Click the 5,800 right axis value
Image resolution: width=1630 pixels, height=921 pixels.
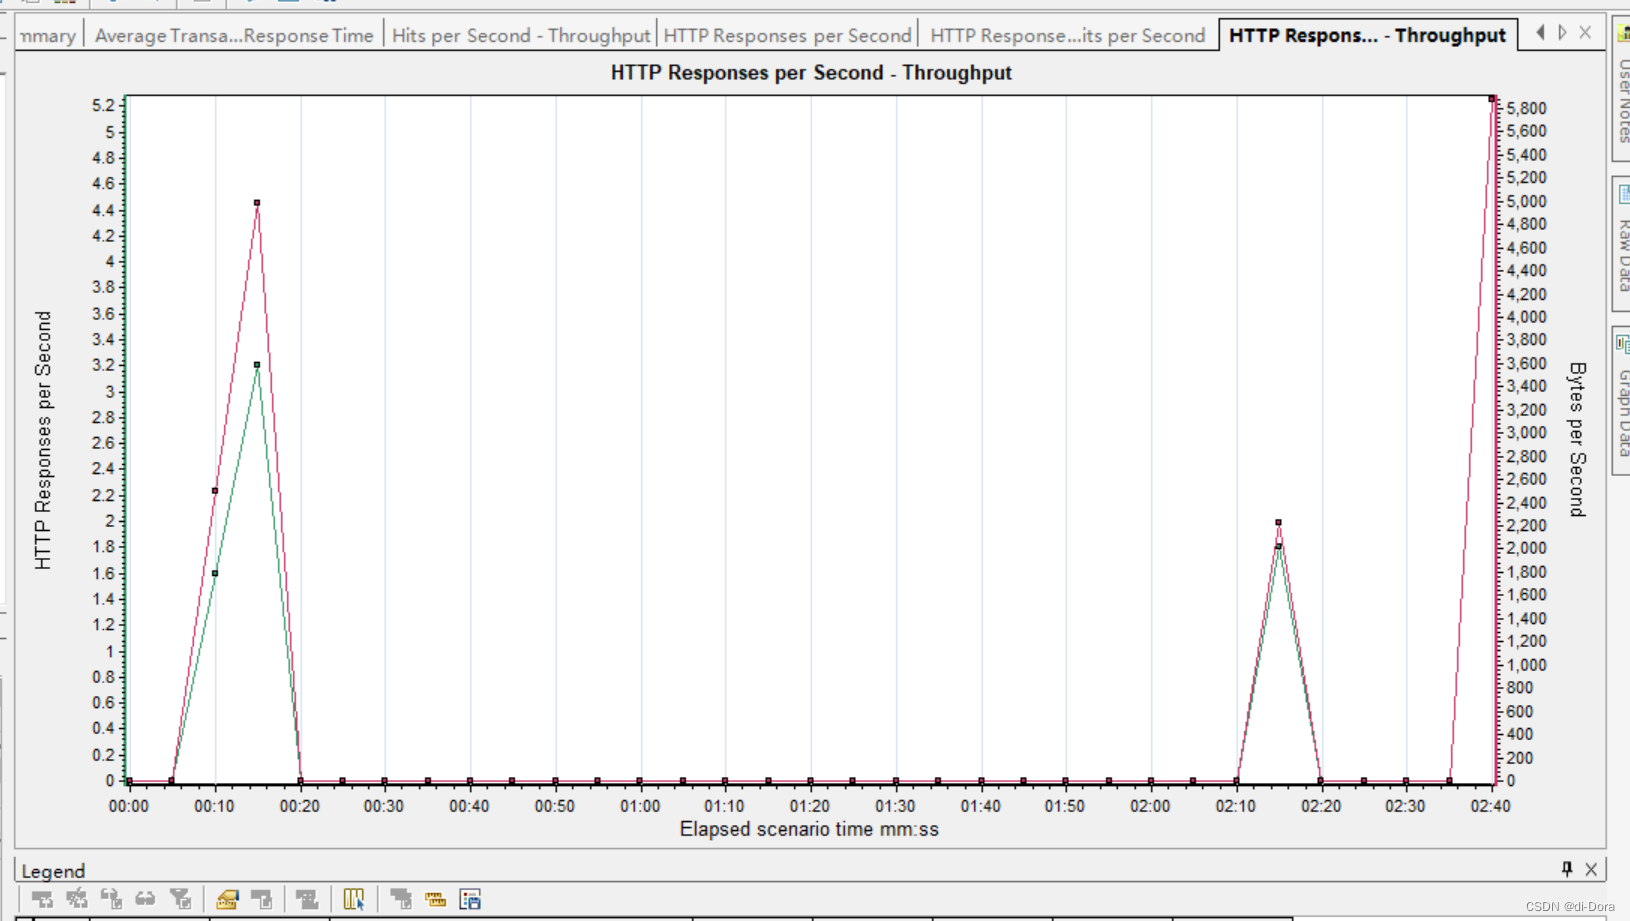point(1527,108)
